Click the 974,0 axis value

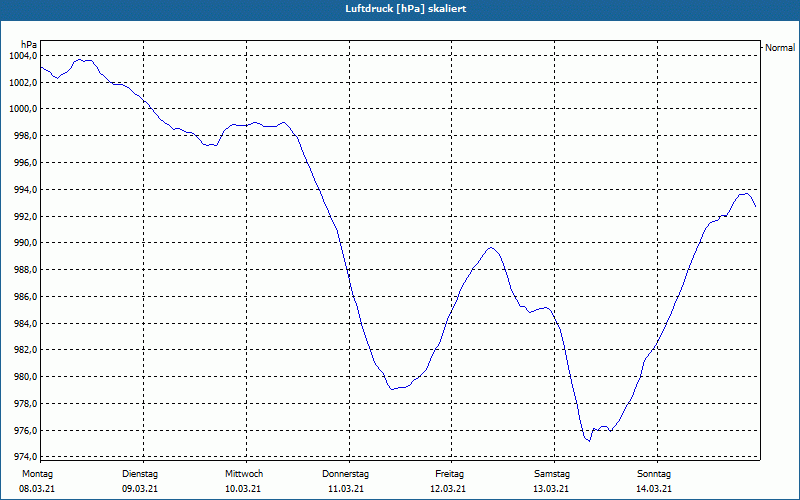tap(24, 456)
